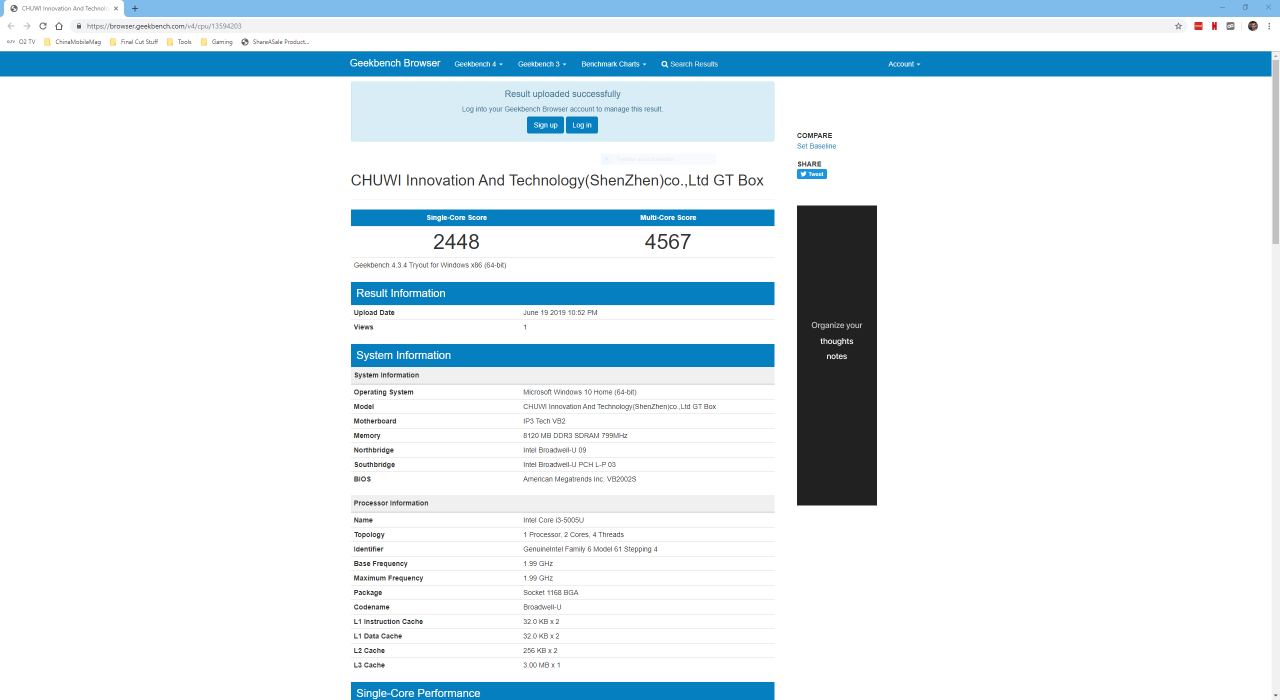Share result with the Tweet button
Screen dimensions: 1280x700
(x=812, y=174)
